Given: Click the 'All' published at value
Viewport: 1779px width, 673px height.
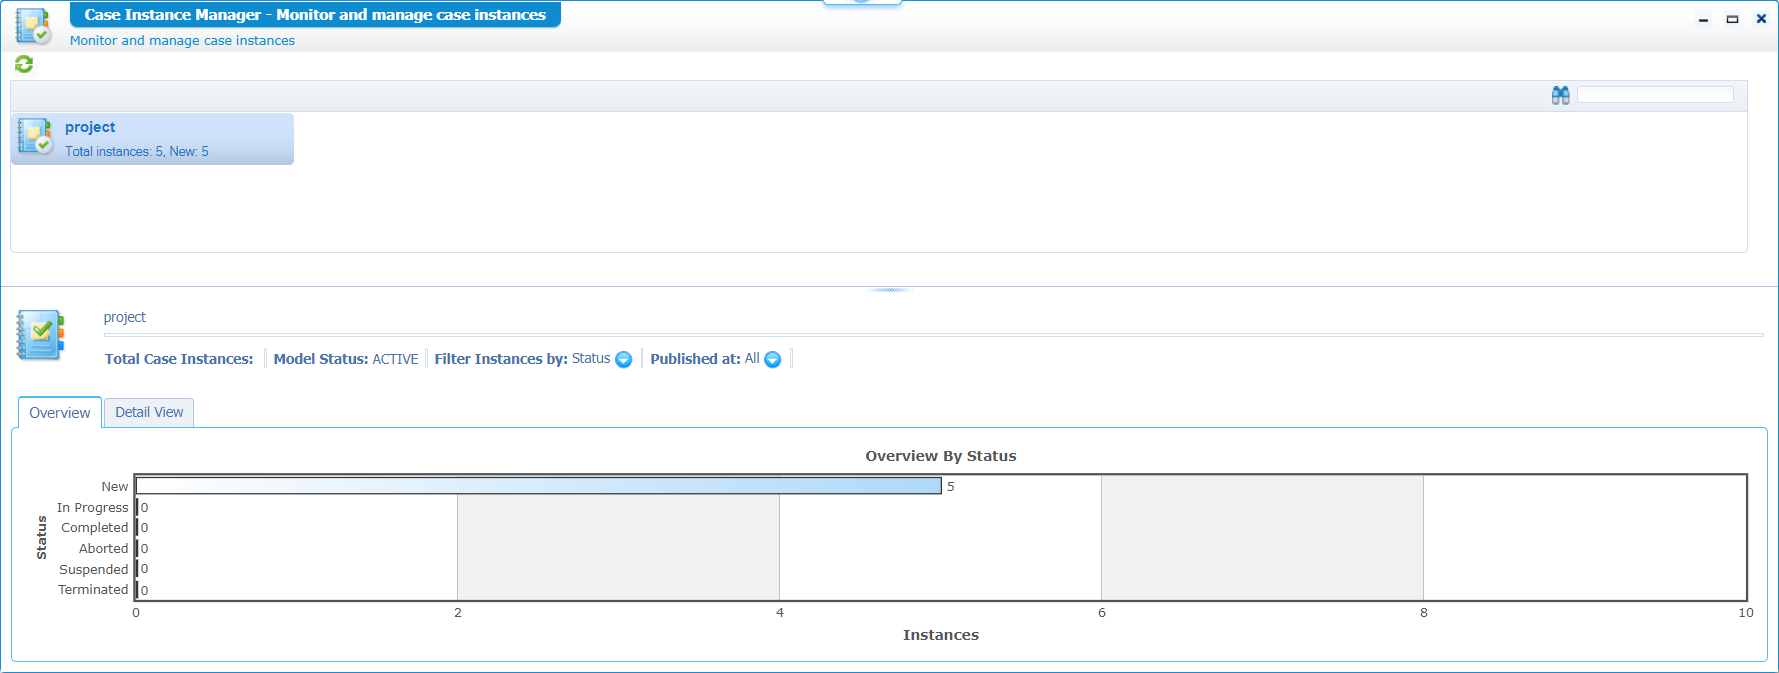Looking at the screenshot, I should pyautogui.click(x=752, y=359).
